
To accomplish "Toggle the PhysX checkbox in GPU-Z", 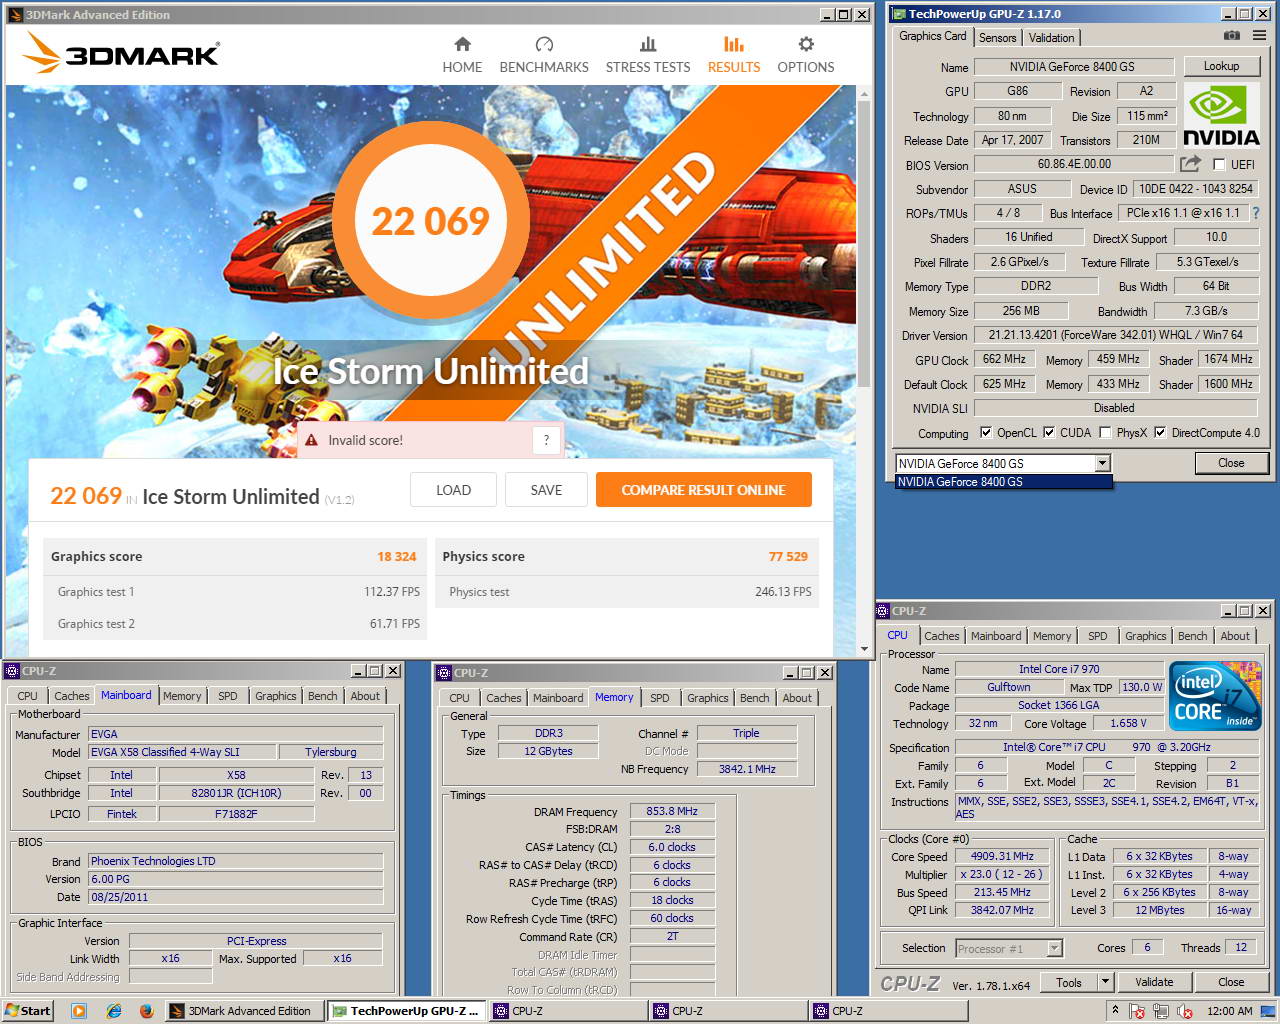I will tap(1105, 433).
